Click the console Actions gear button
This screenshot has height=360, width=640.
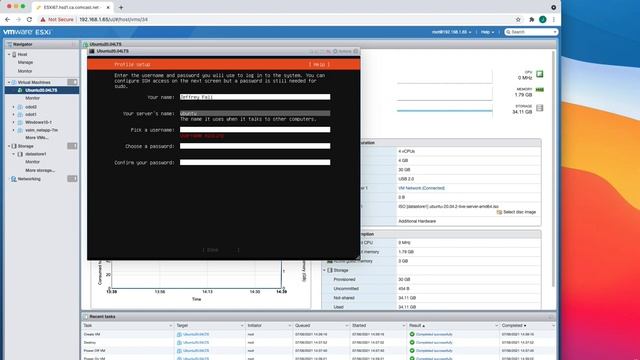342,51
